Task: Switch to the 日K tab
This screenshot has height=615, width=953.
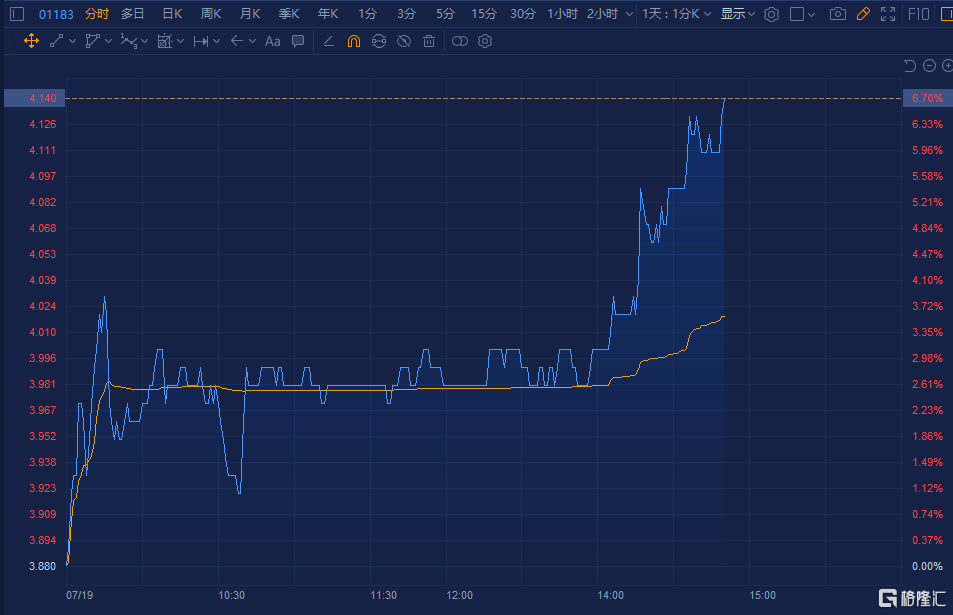Action: click(172, 14)
